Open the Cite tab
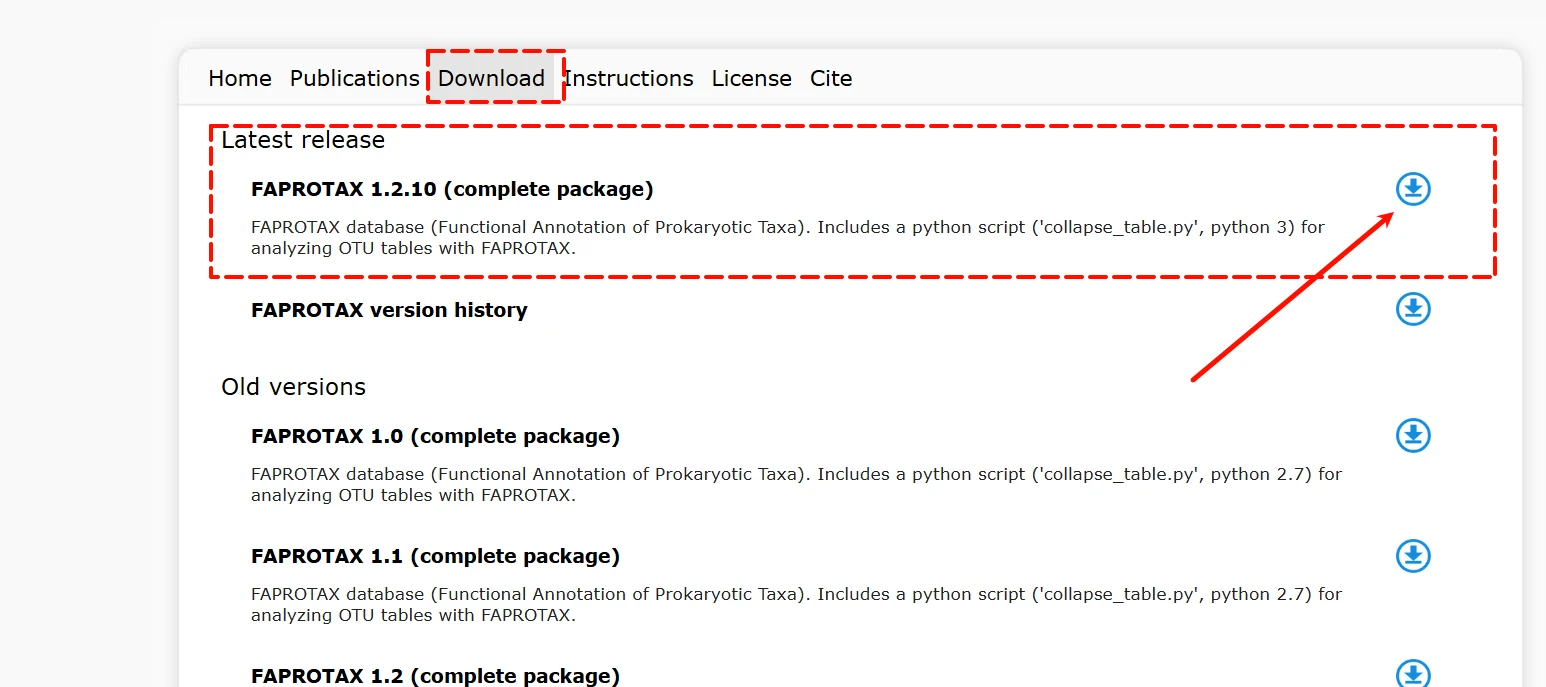1546x687 pixels. pos(831,78)
